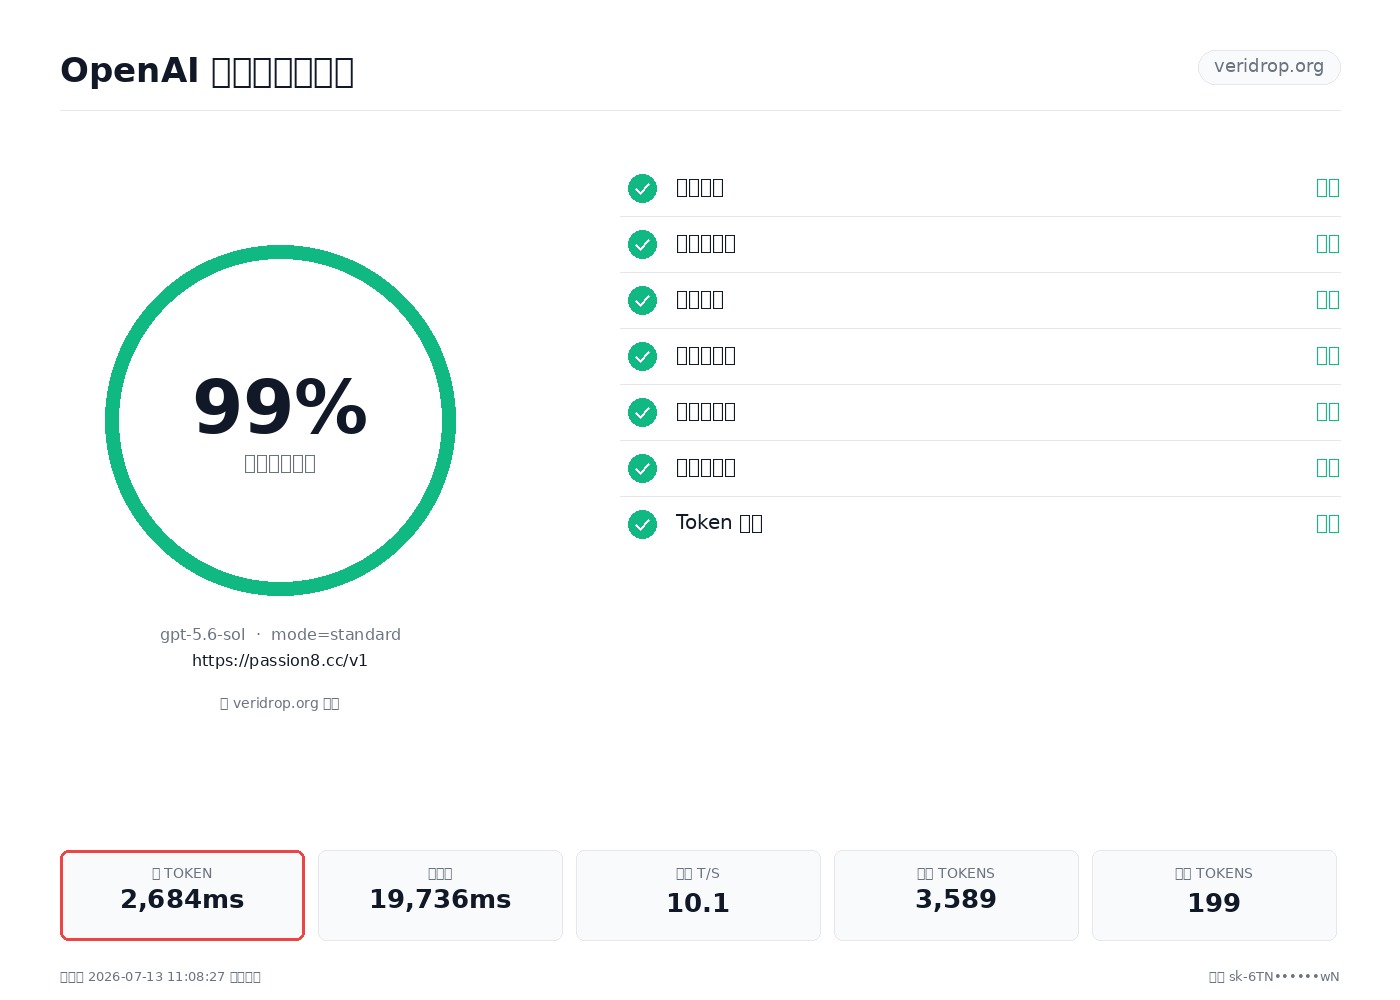Select the red-outlined 2,684ms first TOKEN card
This screenshot has width=1400, height=1000.
pos(182,895)
